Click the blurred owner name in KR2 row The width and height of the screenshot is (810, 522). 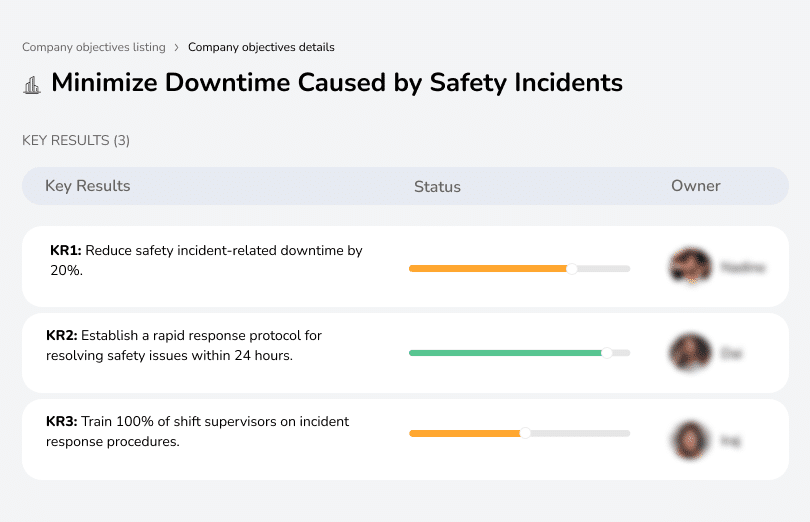pyautogui.click(x=731, y=354)
